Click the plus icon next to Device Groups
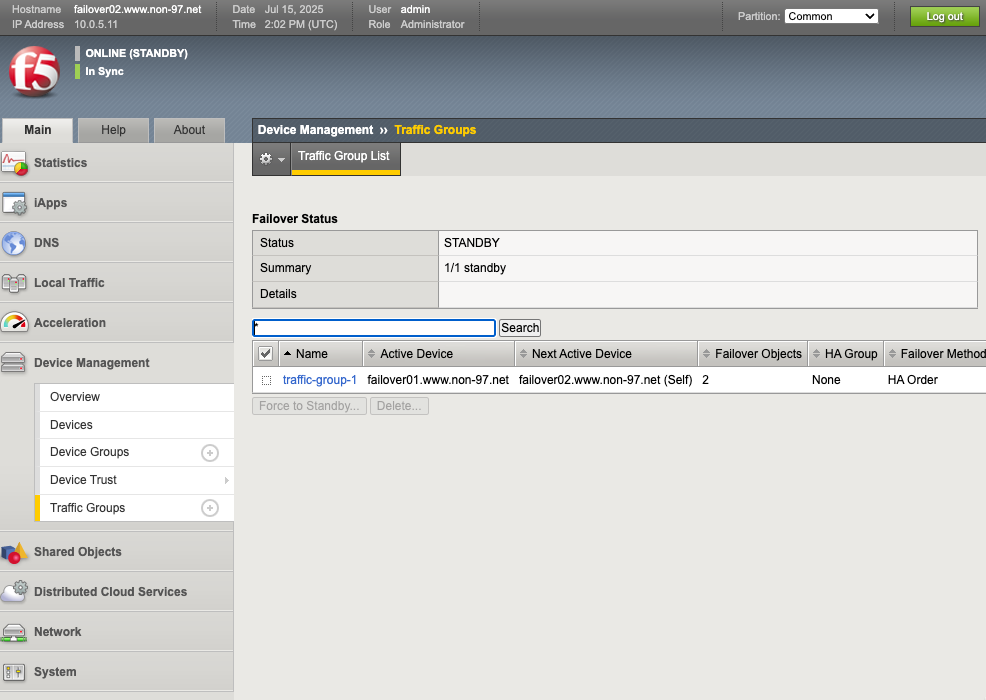This screenshot has width=986, height=700. click(x=210, y=453)
